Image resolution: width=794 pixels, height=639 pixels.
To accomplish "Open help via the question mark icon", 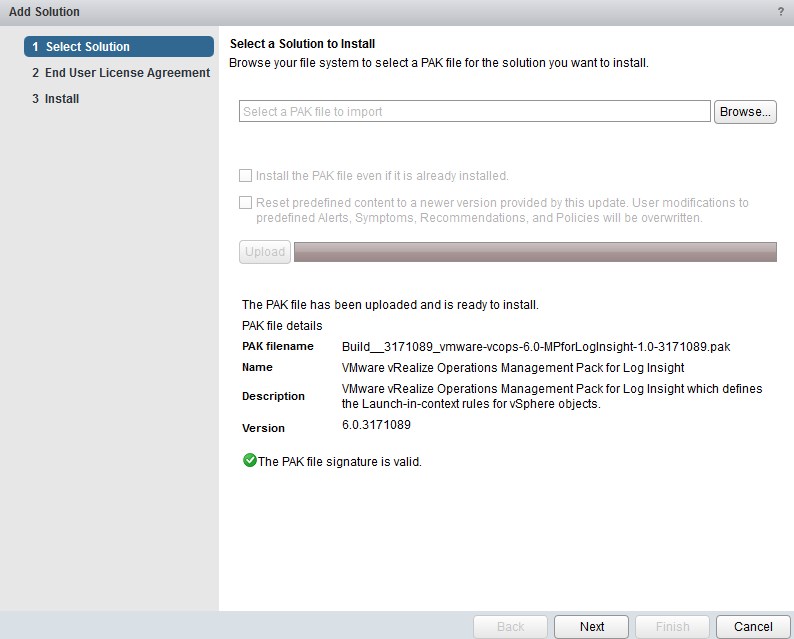I will tap(780, 11).
